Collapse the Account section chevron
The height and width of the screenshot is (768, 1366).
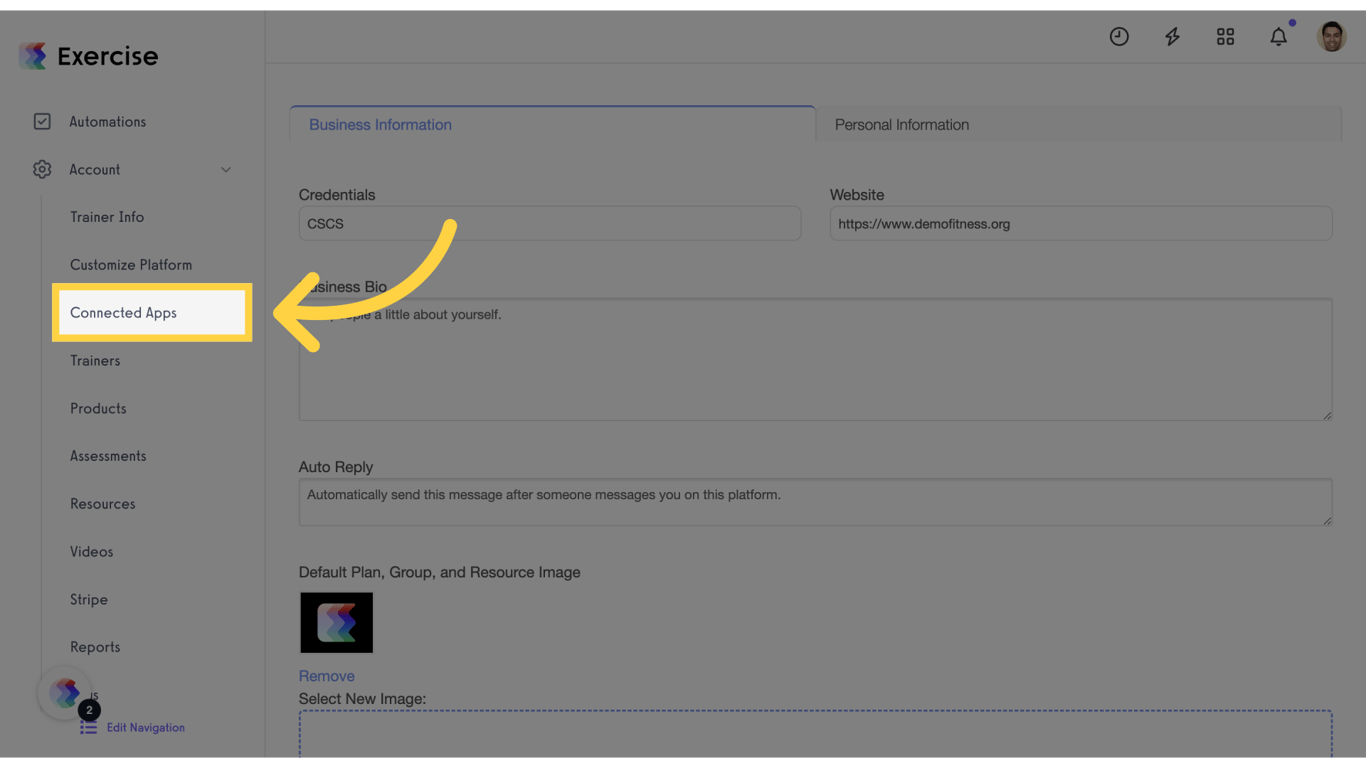click(x=226, y=169)
